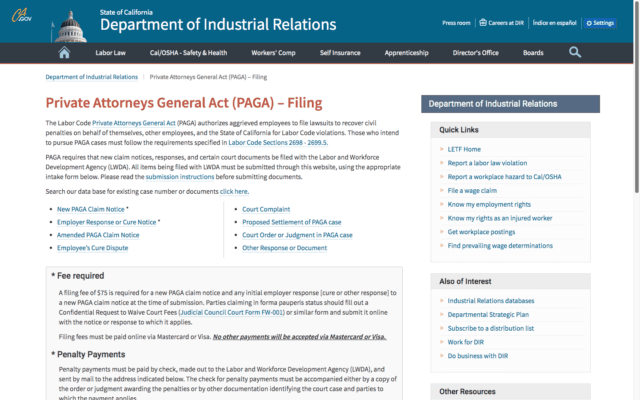Open the search magnifier icon
This screenshot has width=640, height=400.
[575, 53]
